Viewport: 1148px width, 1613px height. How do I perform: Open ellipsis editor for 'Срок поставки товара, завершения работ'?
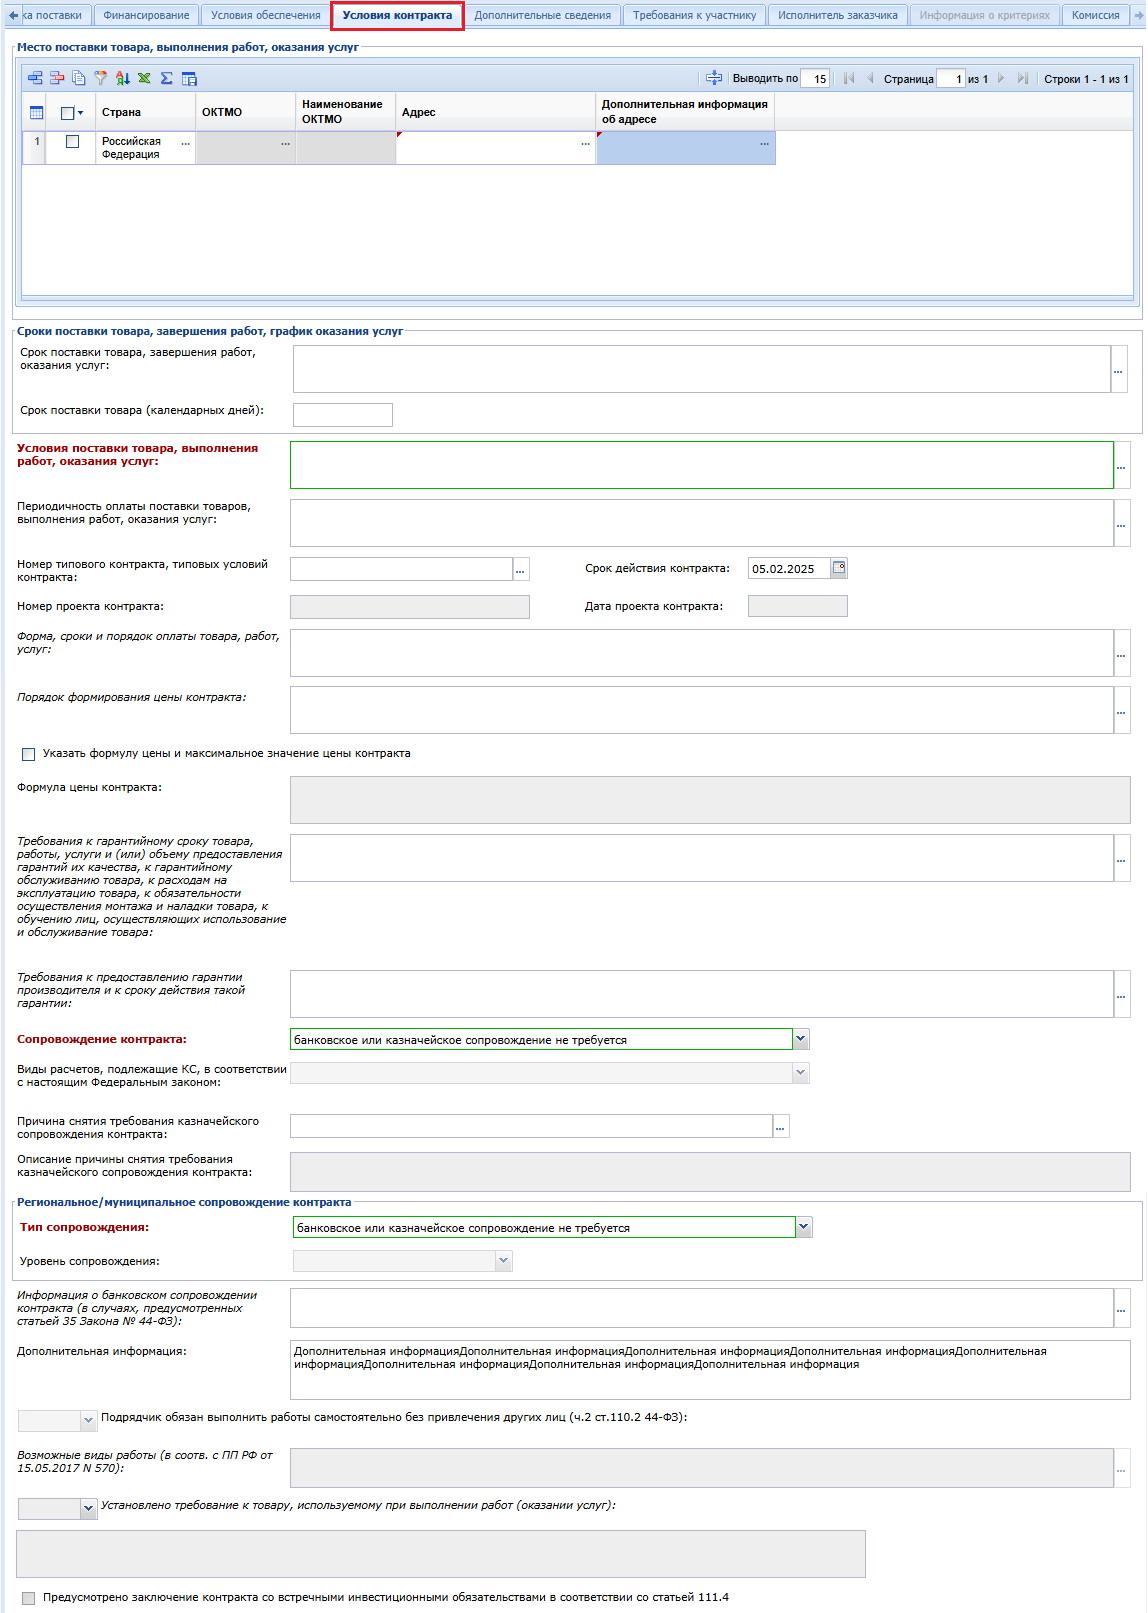(1118, 369)
